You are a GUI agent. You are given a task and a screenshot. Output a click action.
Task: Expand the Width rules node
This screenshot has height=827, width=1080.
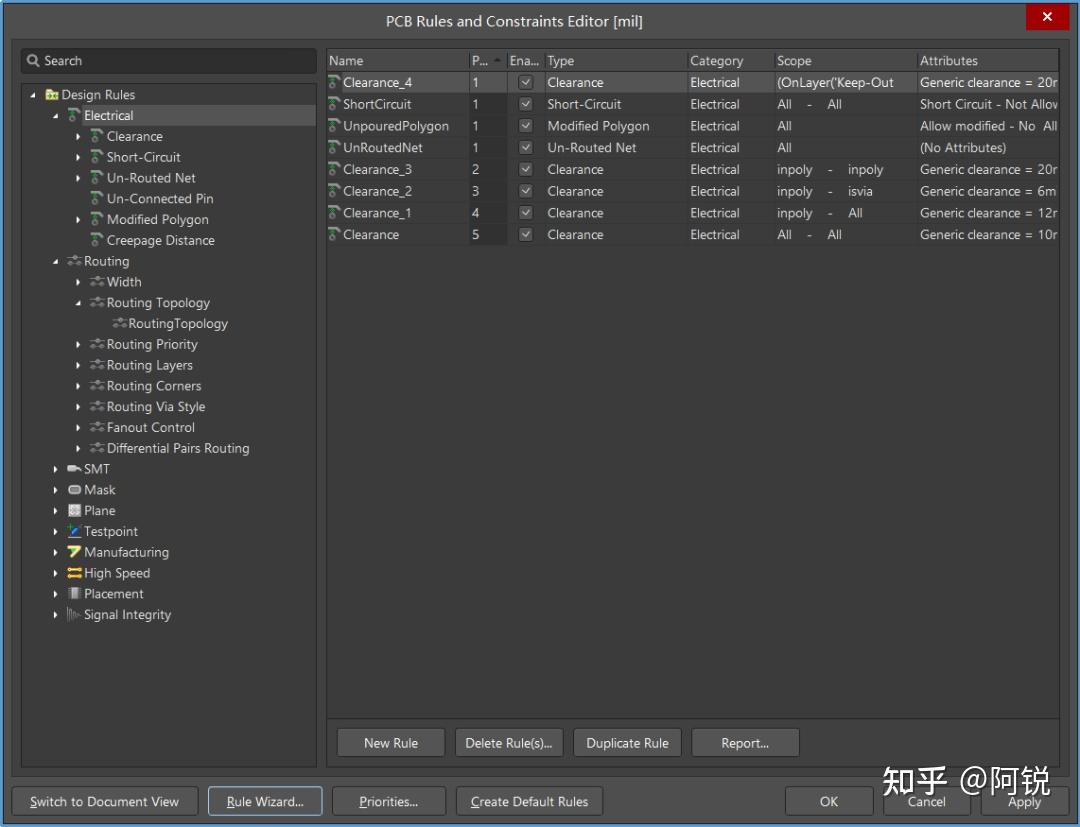click(x=80, y=281)
